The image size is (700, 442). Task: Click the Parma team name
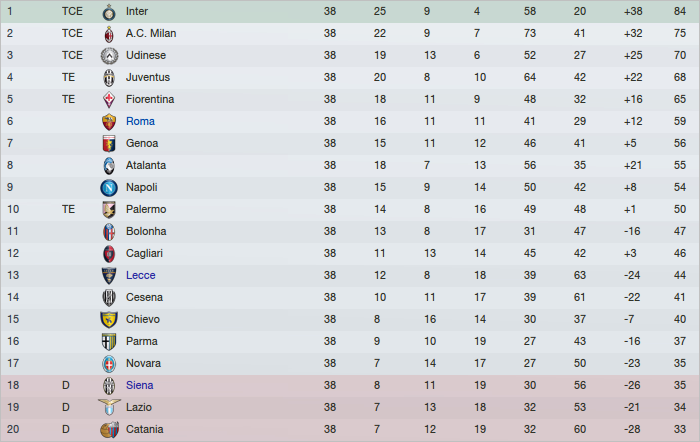(142, 341)
